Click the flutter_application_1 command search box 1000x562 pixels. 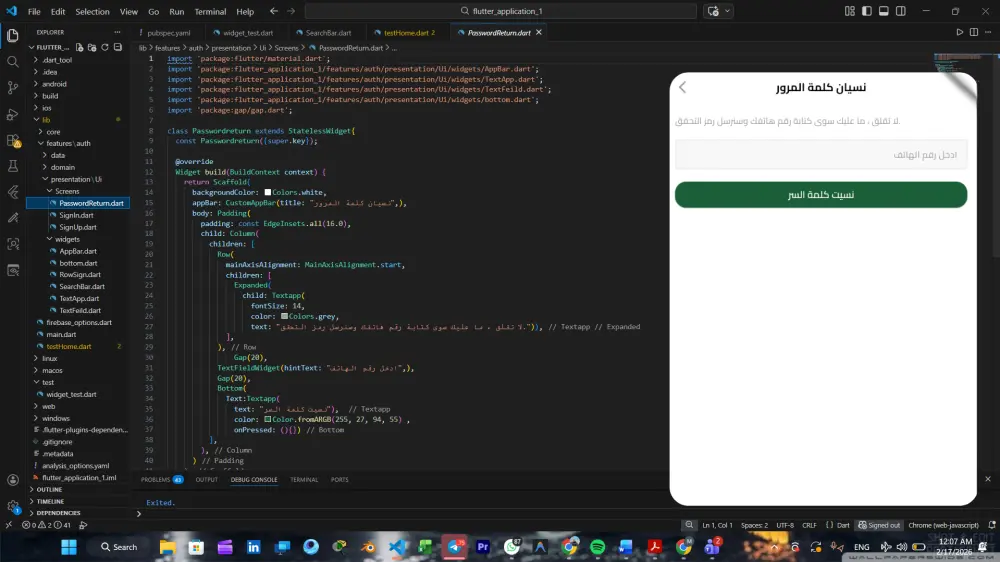pyautogui.click(x=501, y=11)
